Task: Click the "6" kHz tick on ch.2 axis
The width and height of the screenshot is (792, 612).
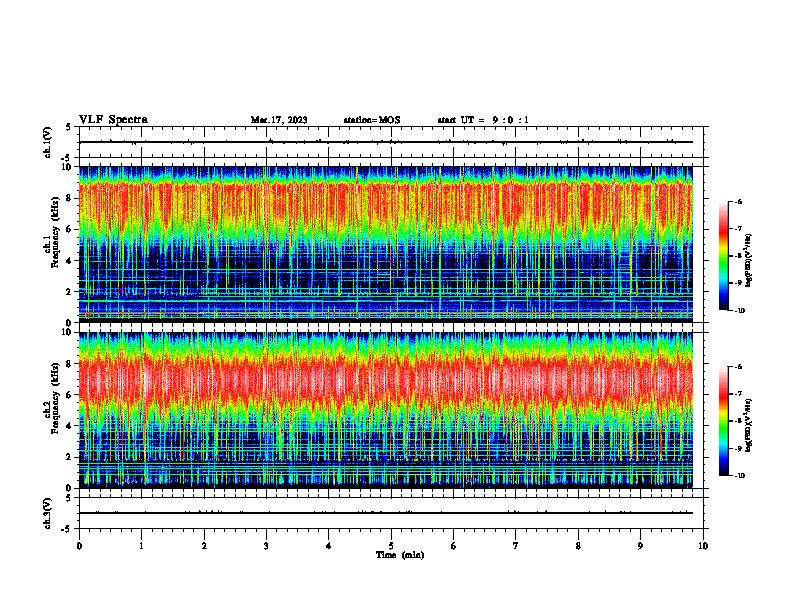Action: [x=70, y=395]
